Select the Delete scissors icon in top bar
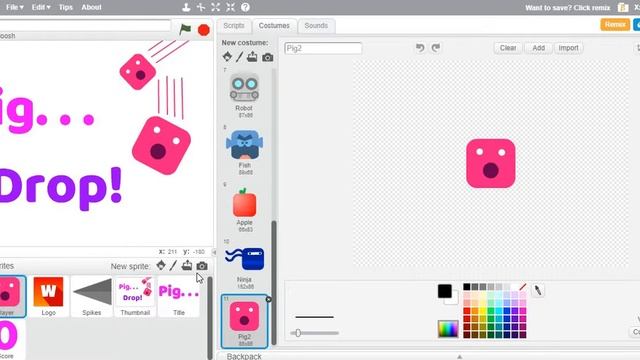 [201, 7]
